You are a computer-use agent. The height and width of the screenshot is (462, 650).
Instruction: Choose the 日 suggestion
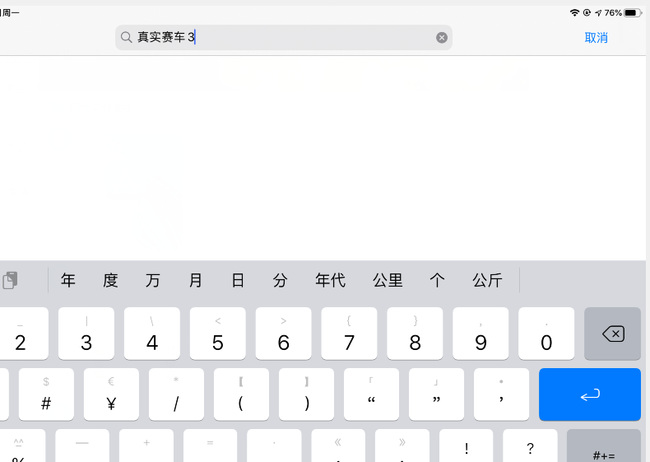coord(238,280)
